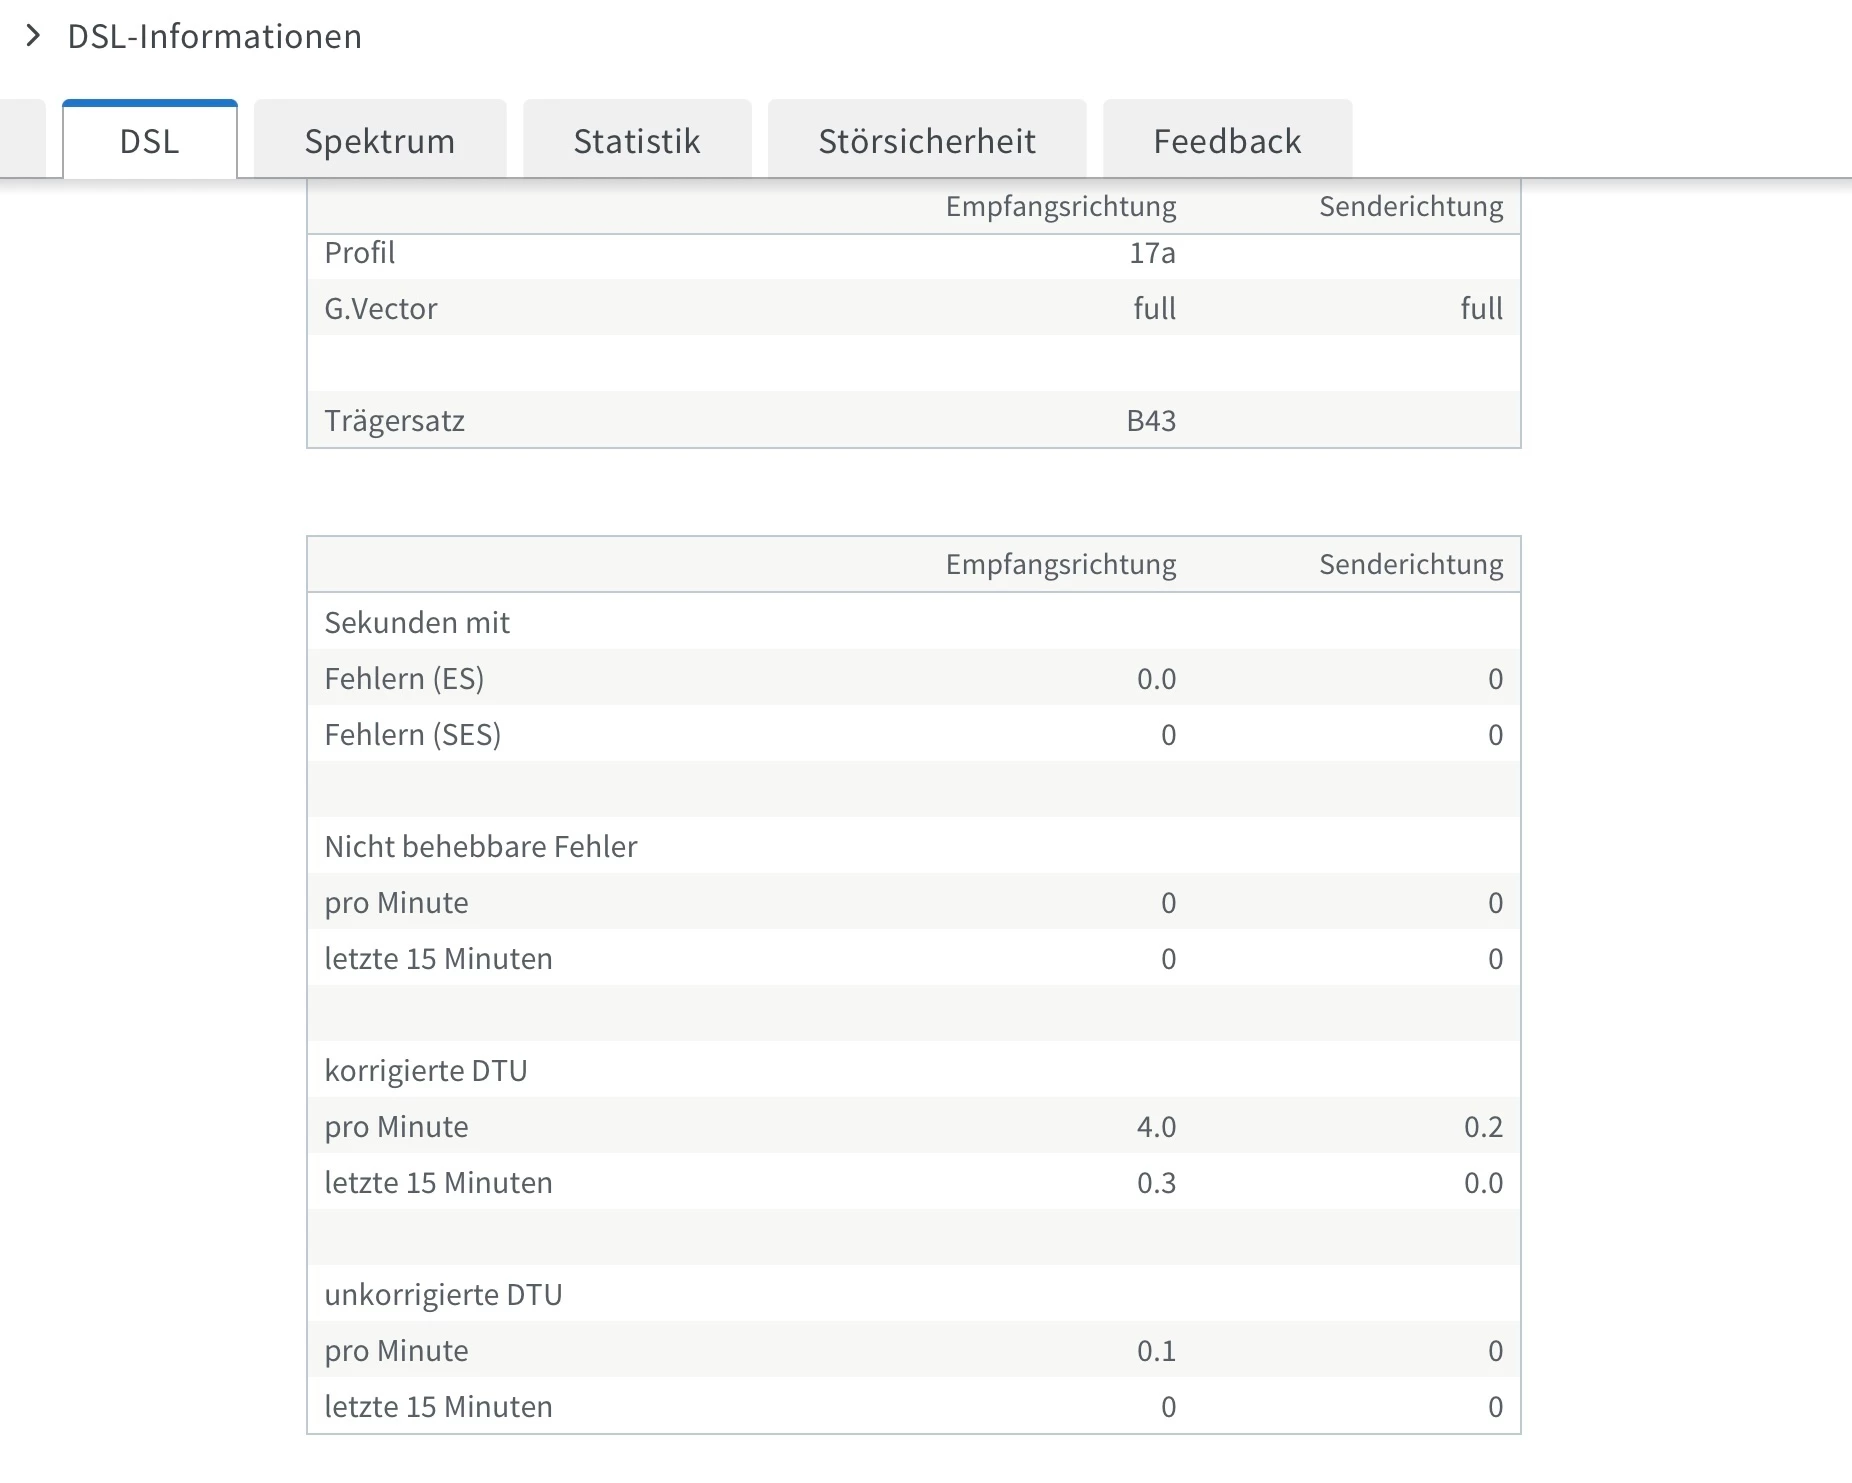
Task: Open the Statistik tab
Action: tap(637, 141)
